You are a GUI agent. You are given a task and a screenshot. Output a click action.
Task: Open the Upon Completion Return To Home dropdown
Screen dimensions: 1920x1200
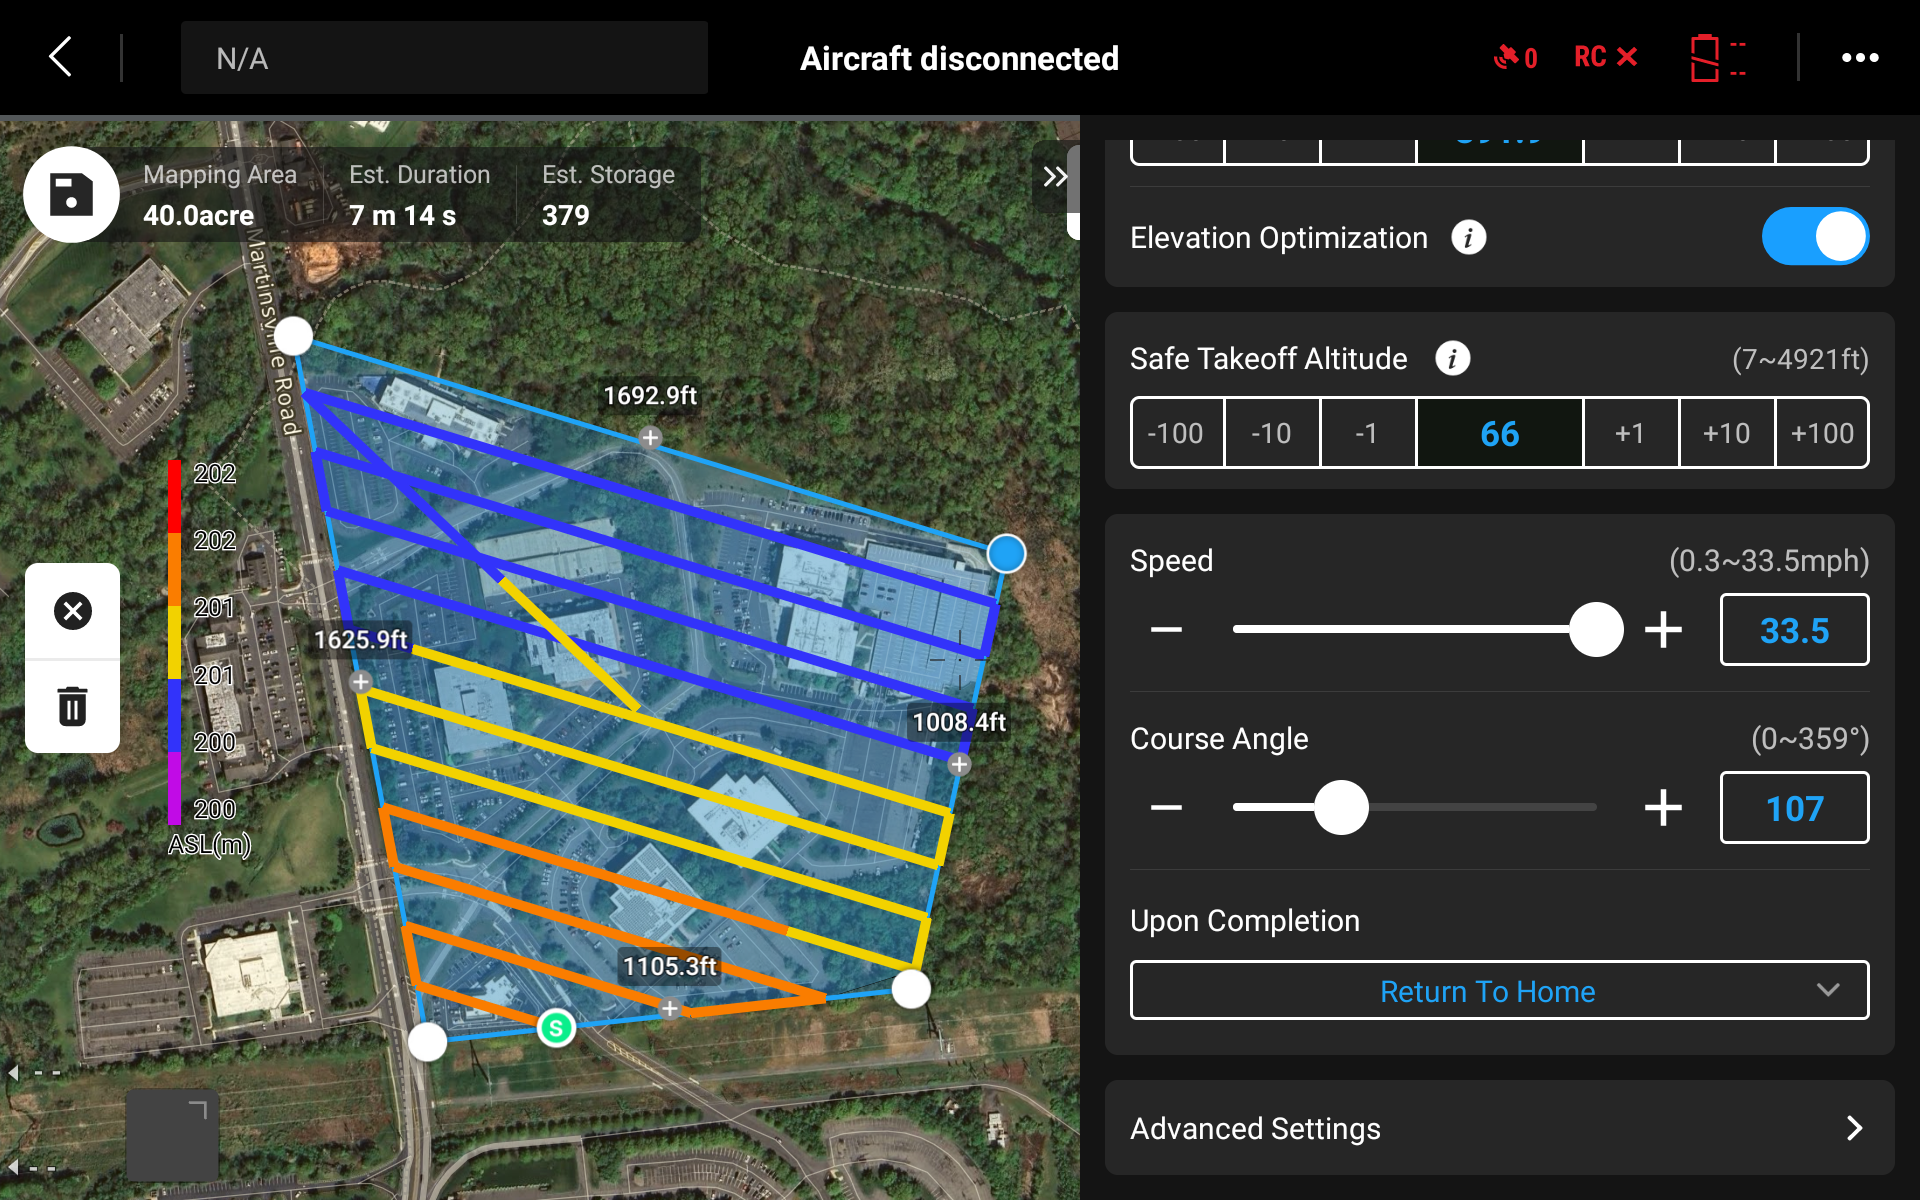tap(1499, 991)
